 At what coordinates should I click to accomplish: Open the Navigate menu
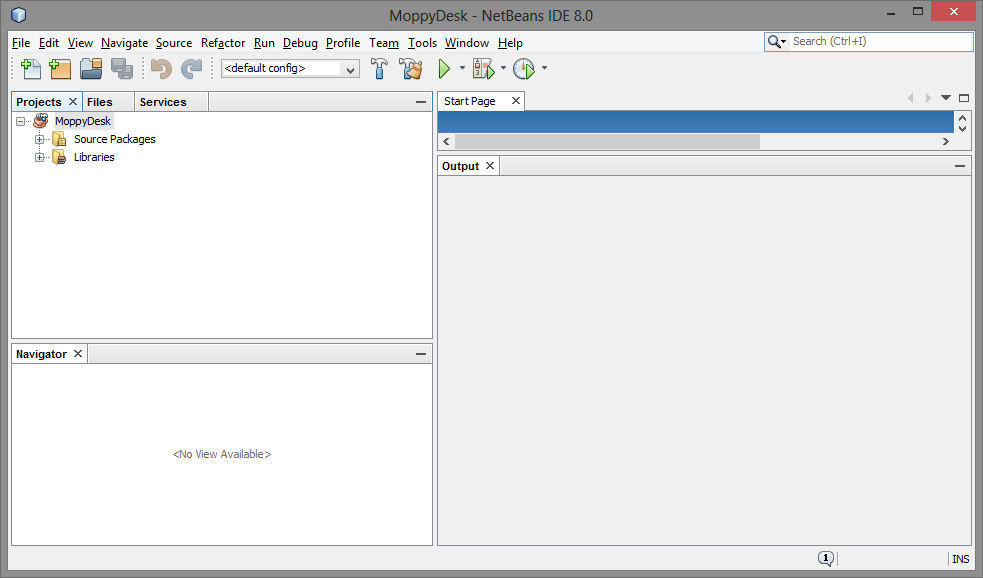(124, 43)
